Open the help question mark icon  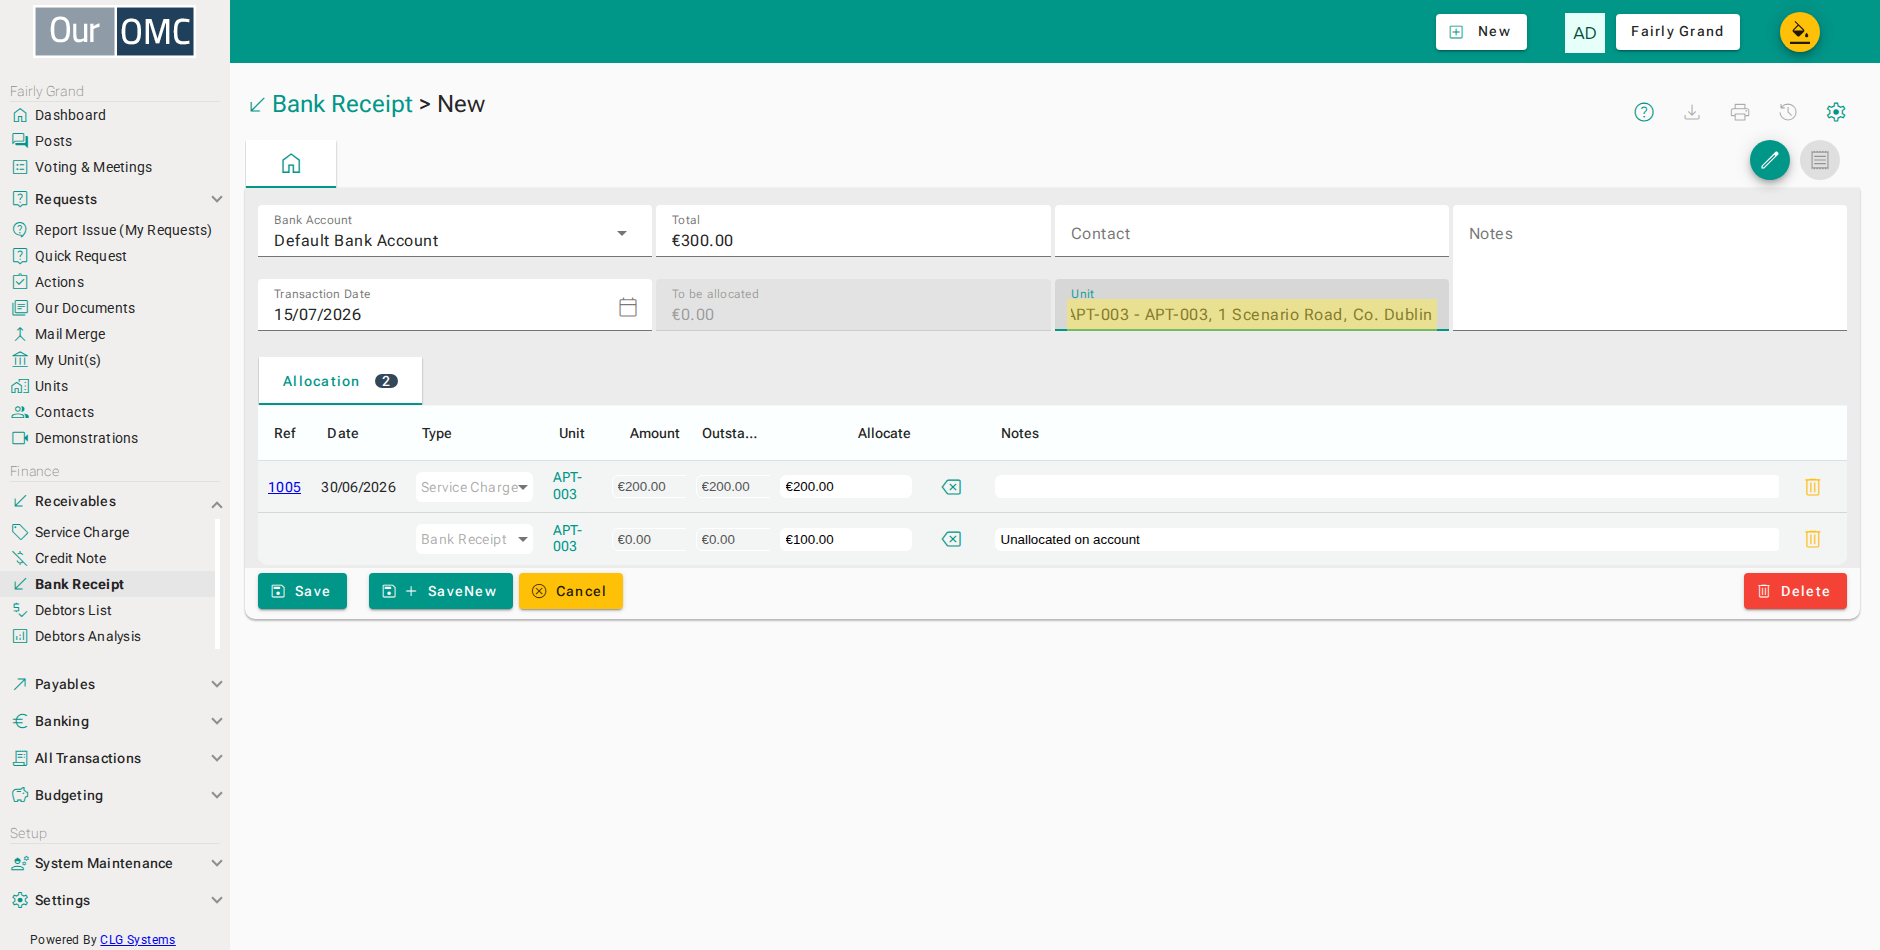click(1644, 112)
